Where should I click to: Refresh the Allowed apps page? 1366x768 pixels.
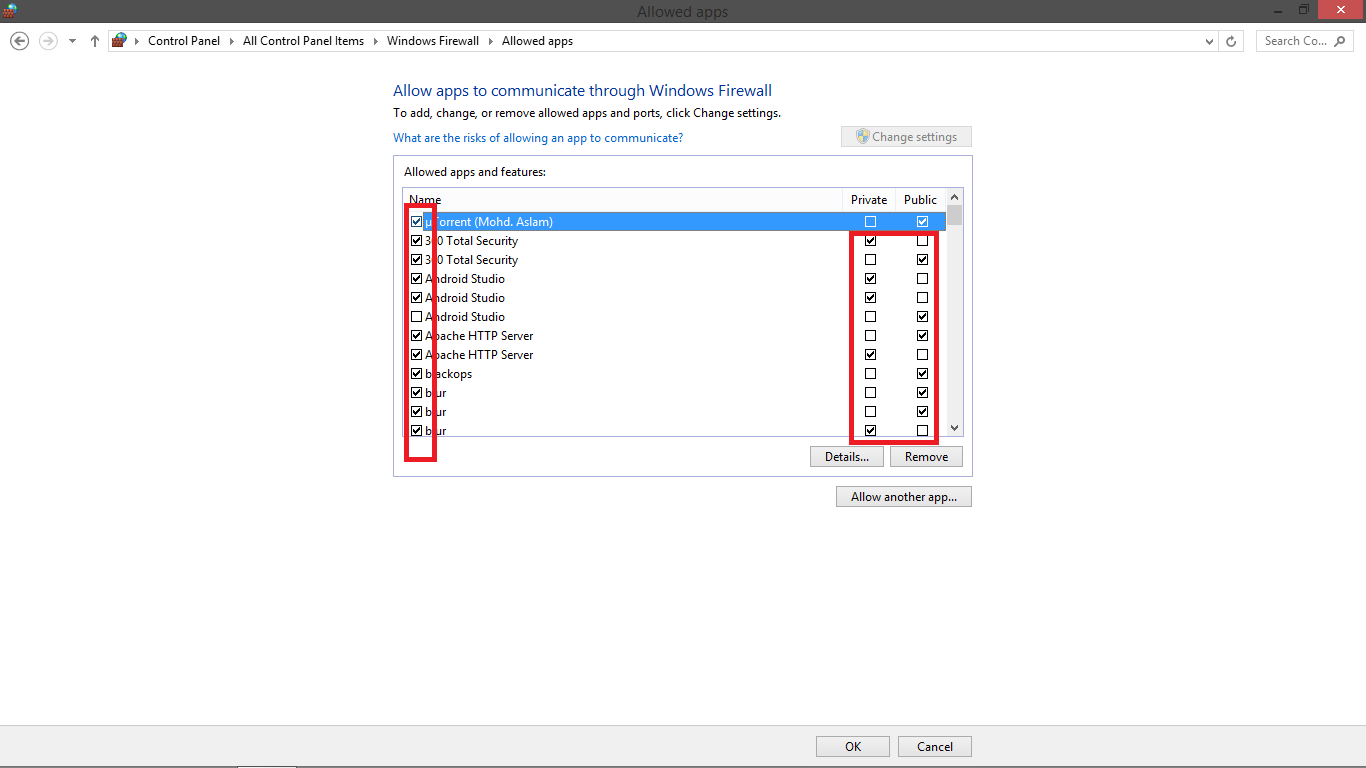1231,41
